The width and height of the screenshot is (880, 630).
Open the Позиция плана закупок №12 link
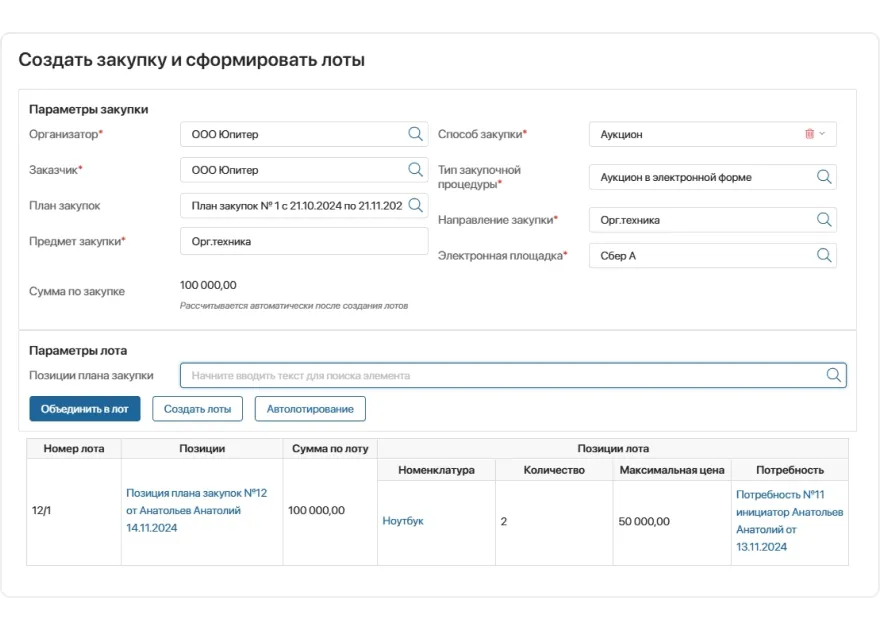(196, 510)
